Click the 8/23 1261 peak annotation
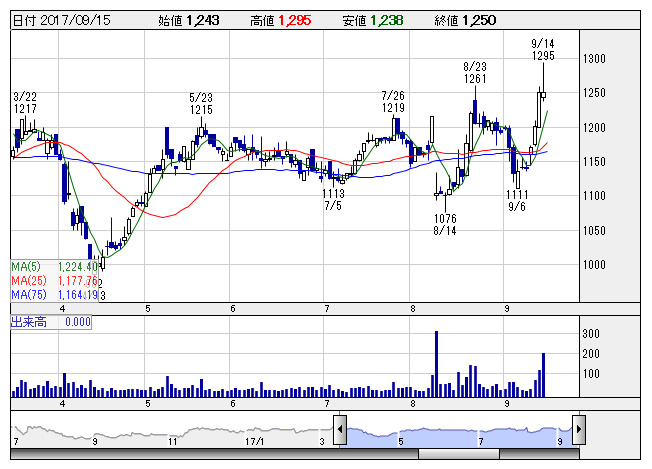The width and height of the screenshot is (652, 469). click(x=474, y=72)
